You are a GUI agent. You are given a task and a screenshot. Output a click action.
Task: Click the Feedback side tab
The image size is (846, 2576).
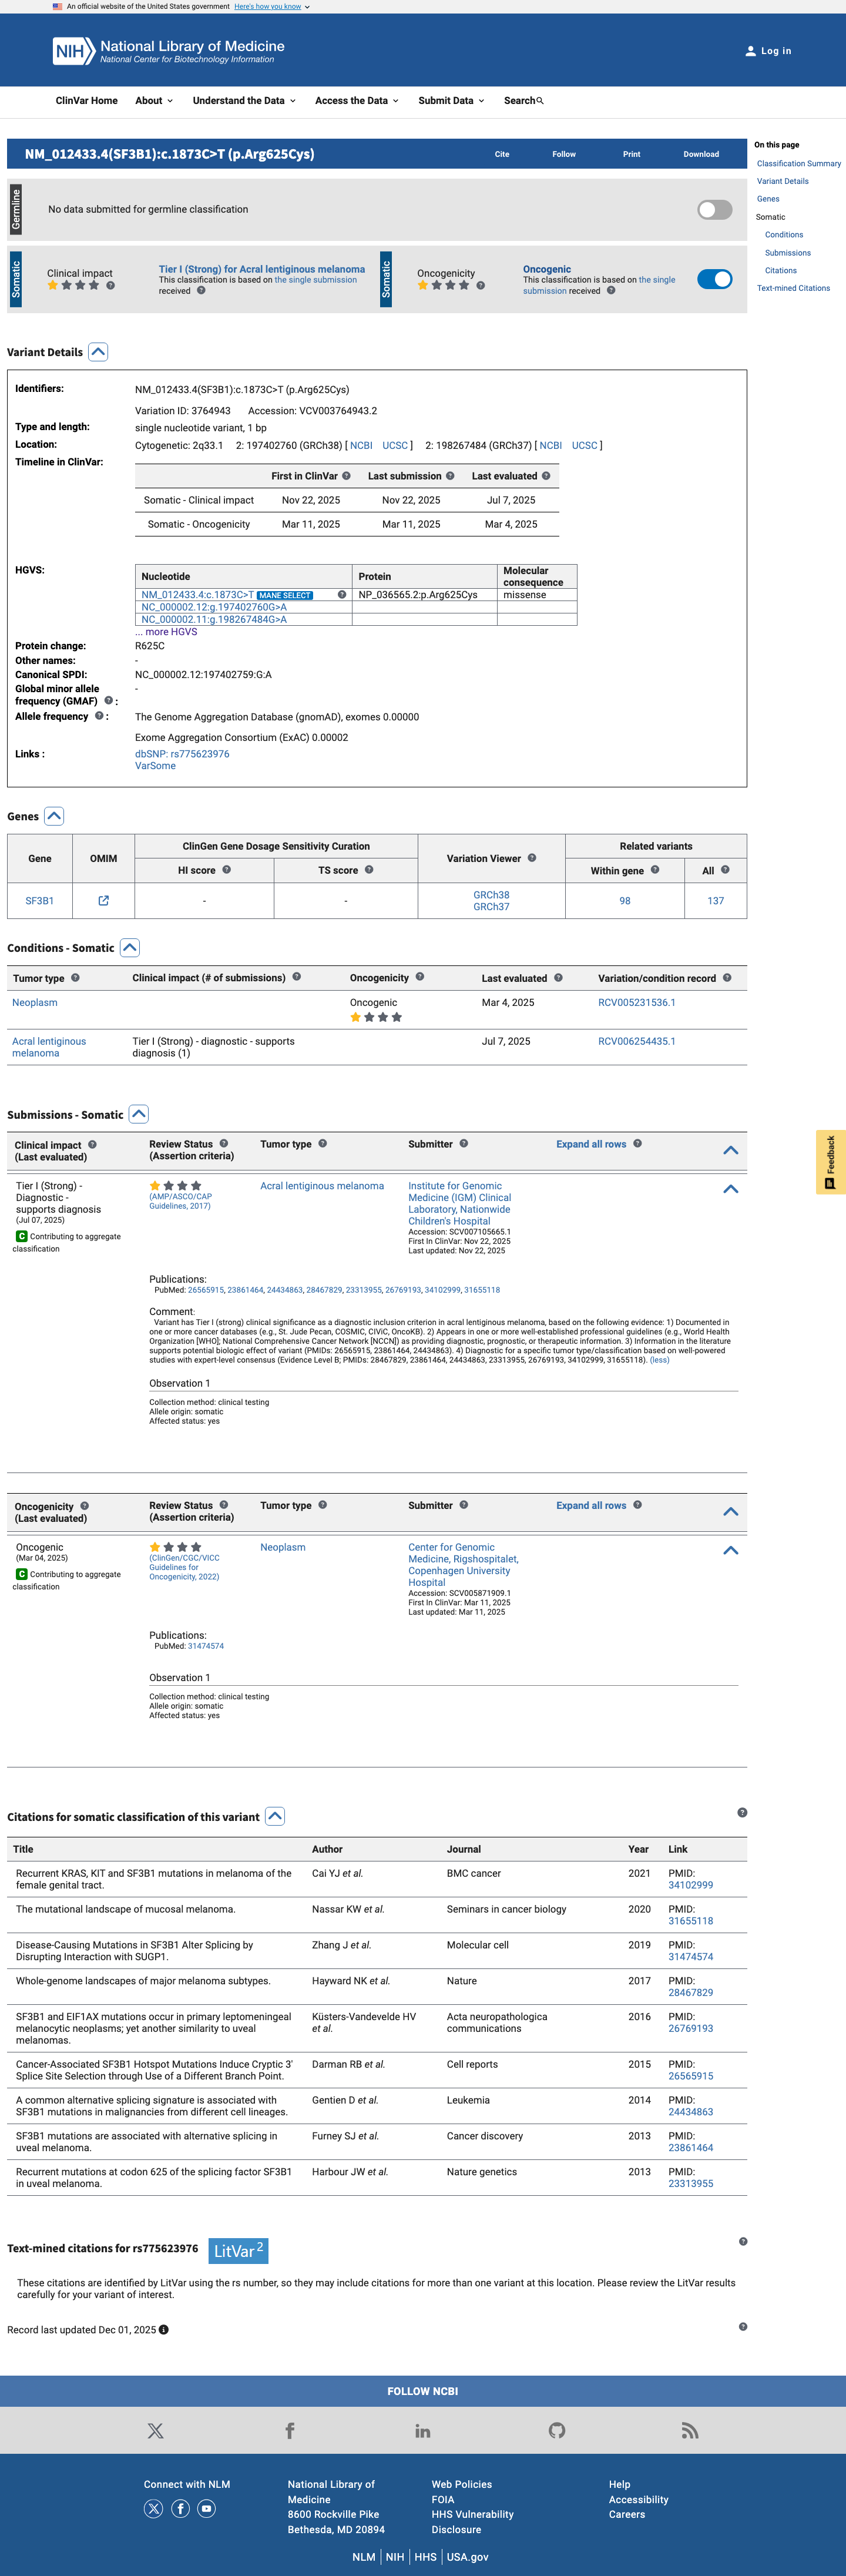(x=831, y=1162)
